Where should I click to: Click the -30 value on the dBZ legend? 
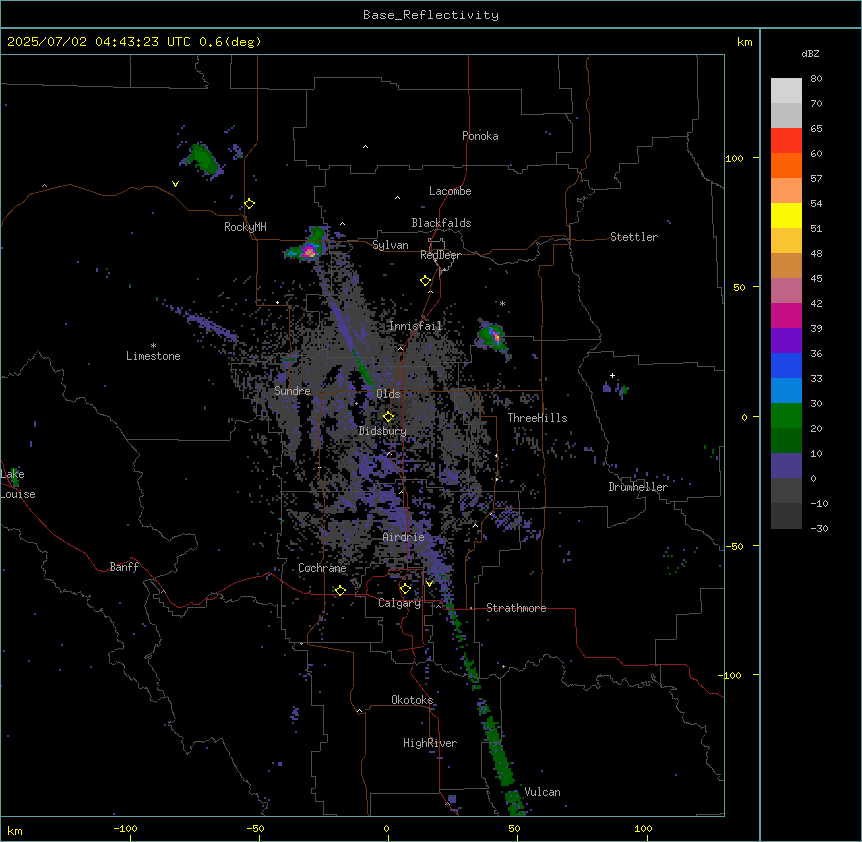pos(819,528)
